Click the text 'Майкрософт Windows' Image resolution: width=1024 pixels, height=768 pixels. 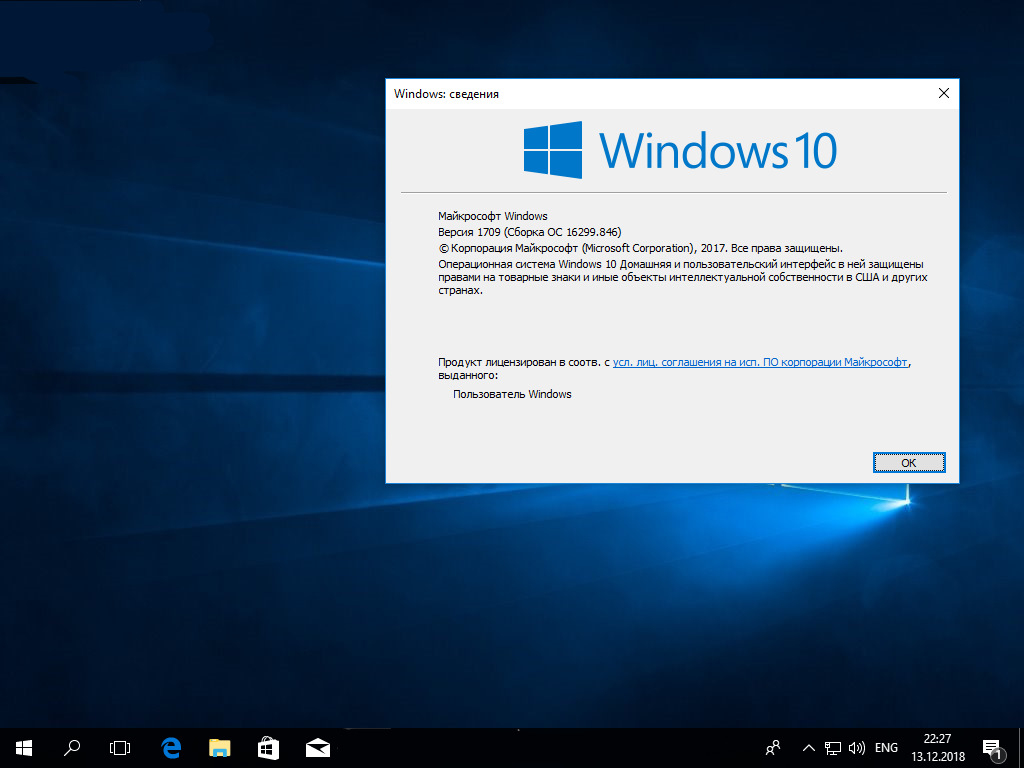pos(492,216)
